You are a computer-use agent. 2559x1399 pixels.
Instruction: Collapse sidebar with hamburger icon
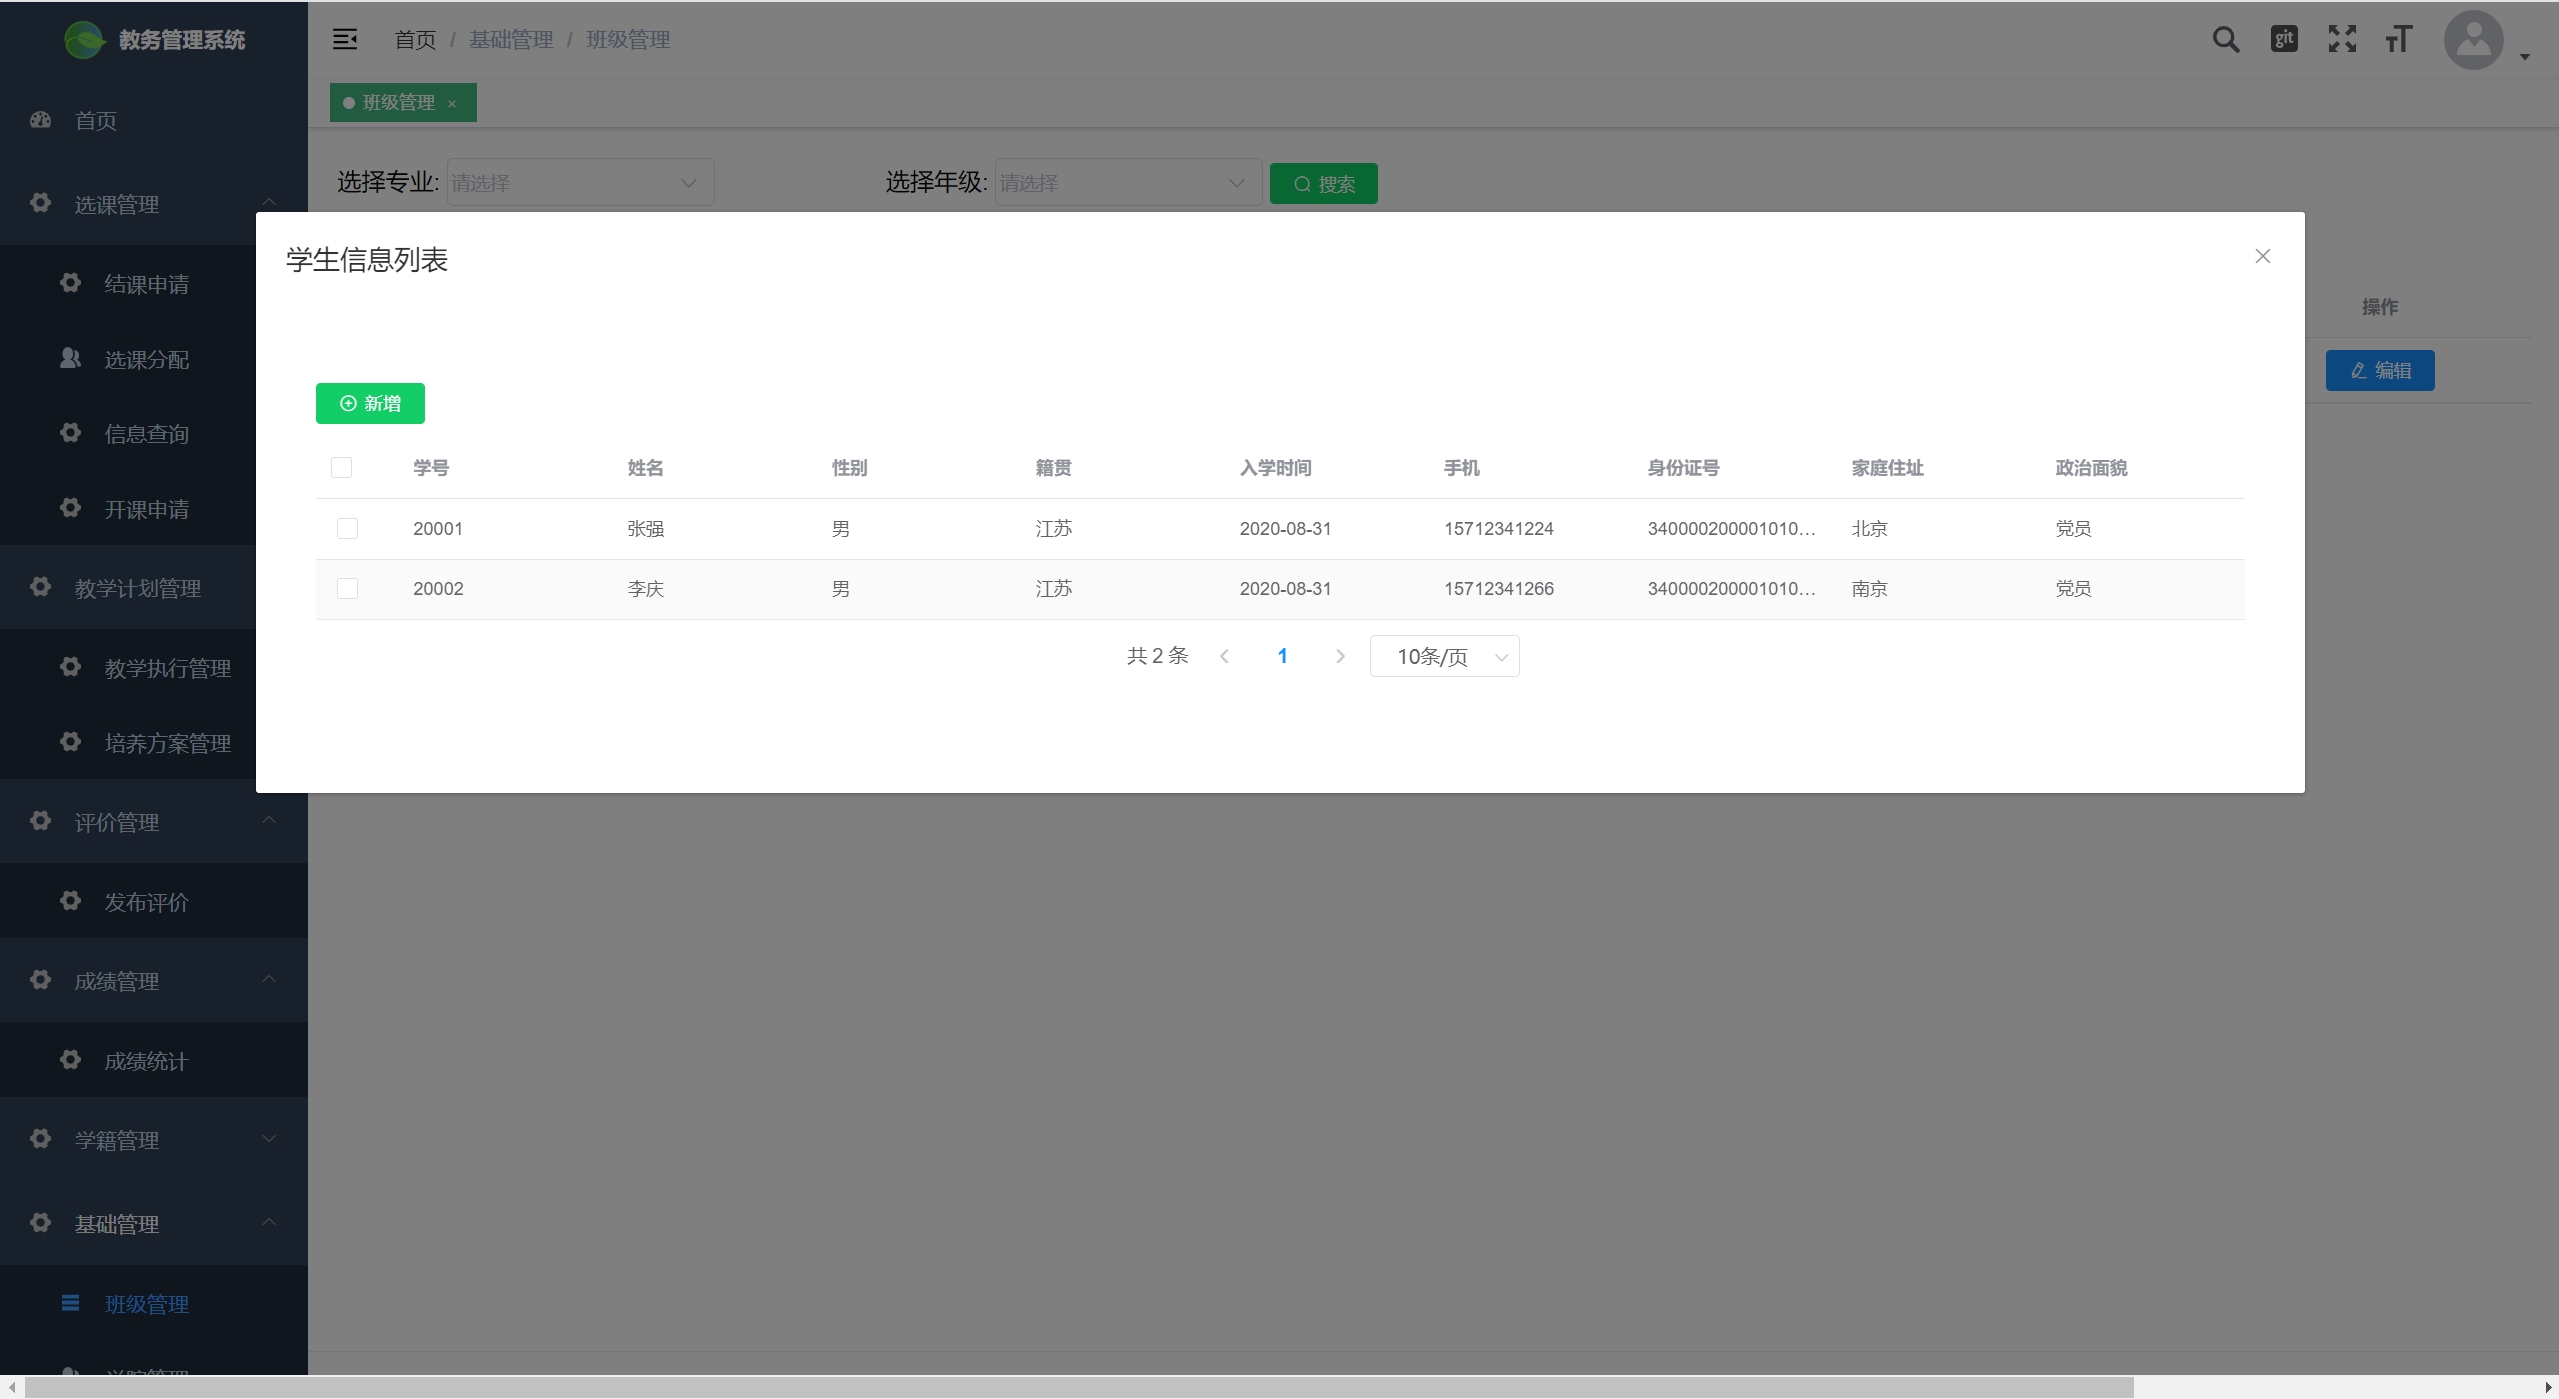(x=345, y=39)
